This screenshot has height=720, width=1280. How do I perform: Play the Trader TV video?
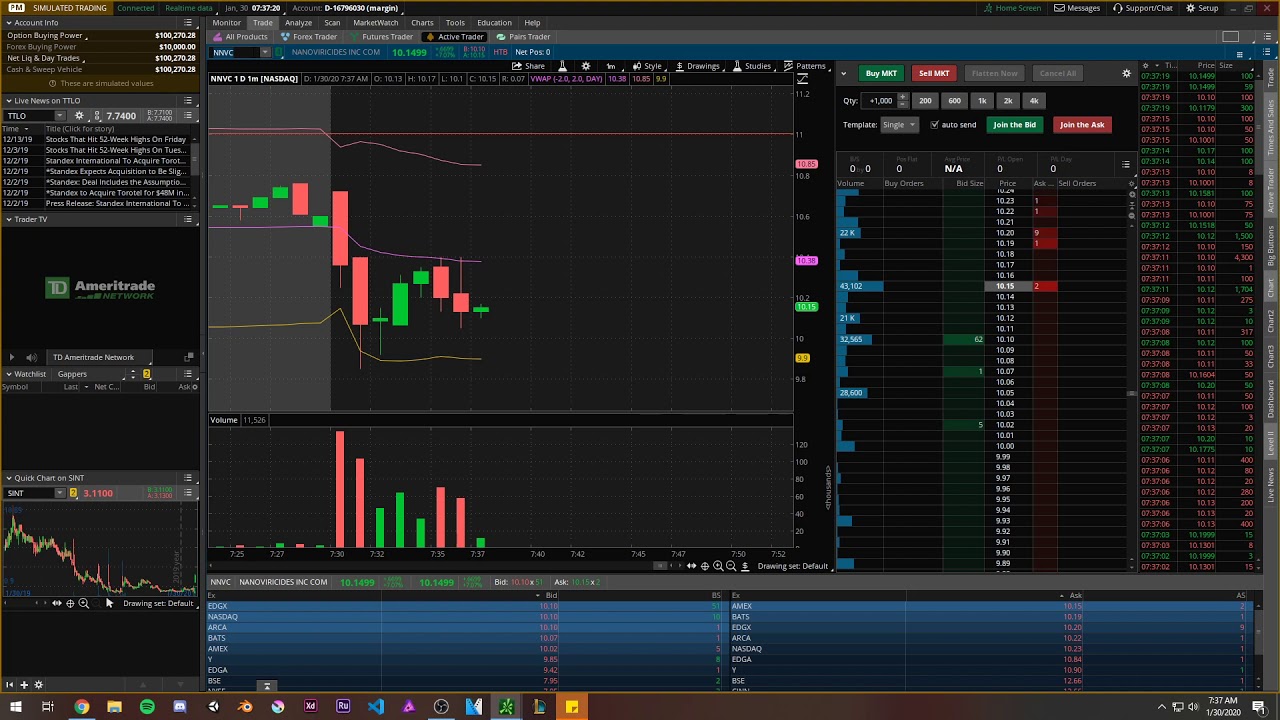pos(11,357)
